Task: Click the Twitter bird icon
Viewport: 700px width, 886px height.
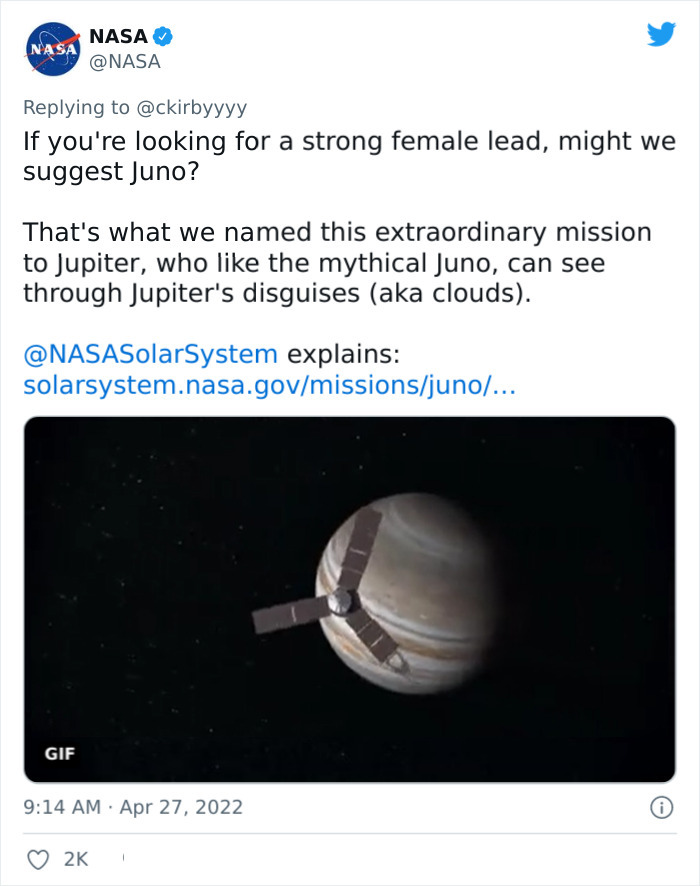Action: coord(662,33)
